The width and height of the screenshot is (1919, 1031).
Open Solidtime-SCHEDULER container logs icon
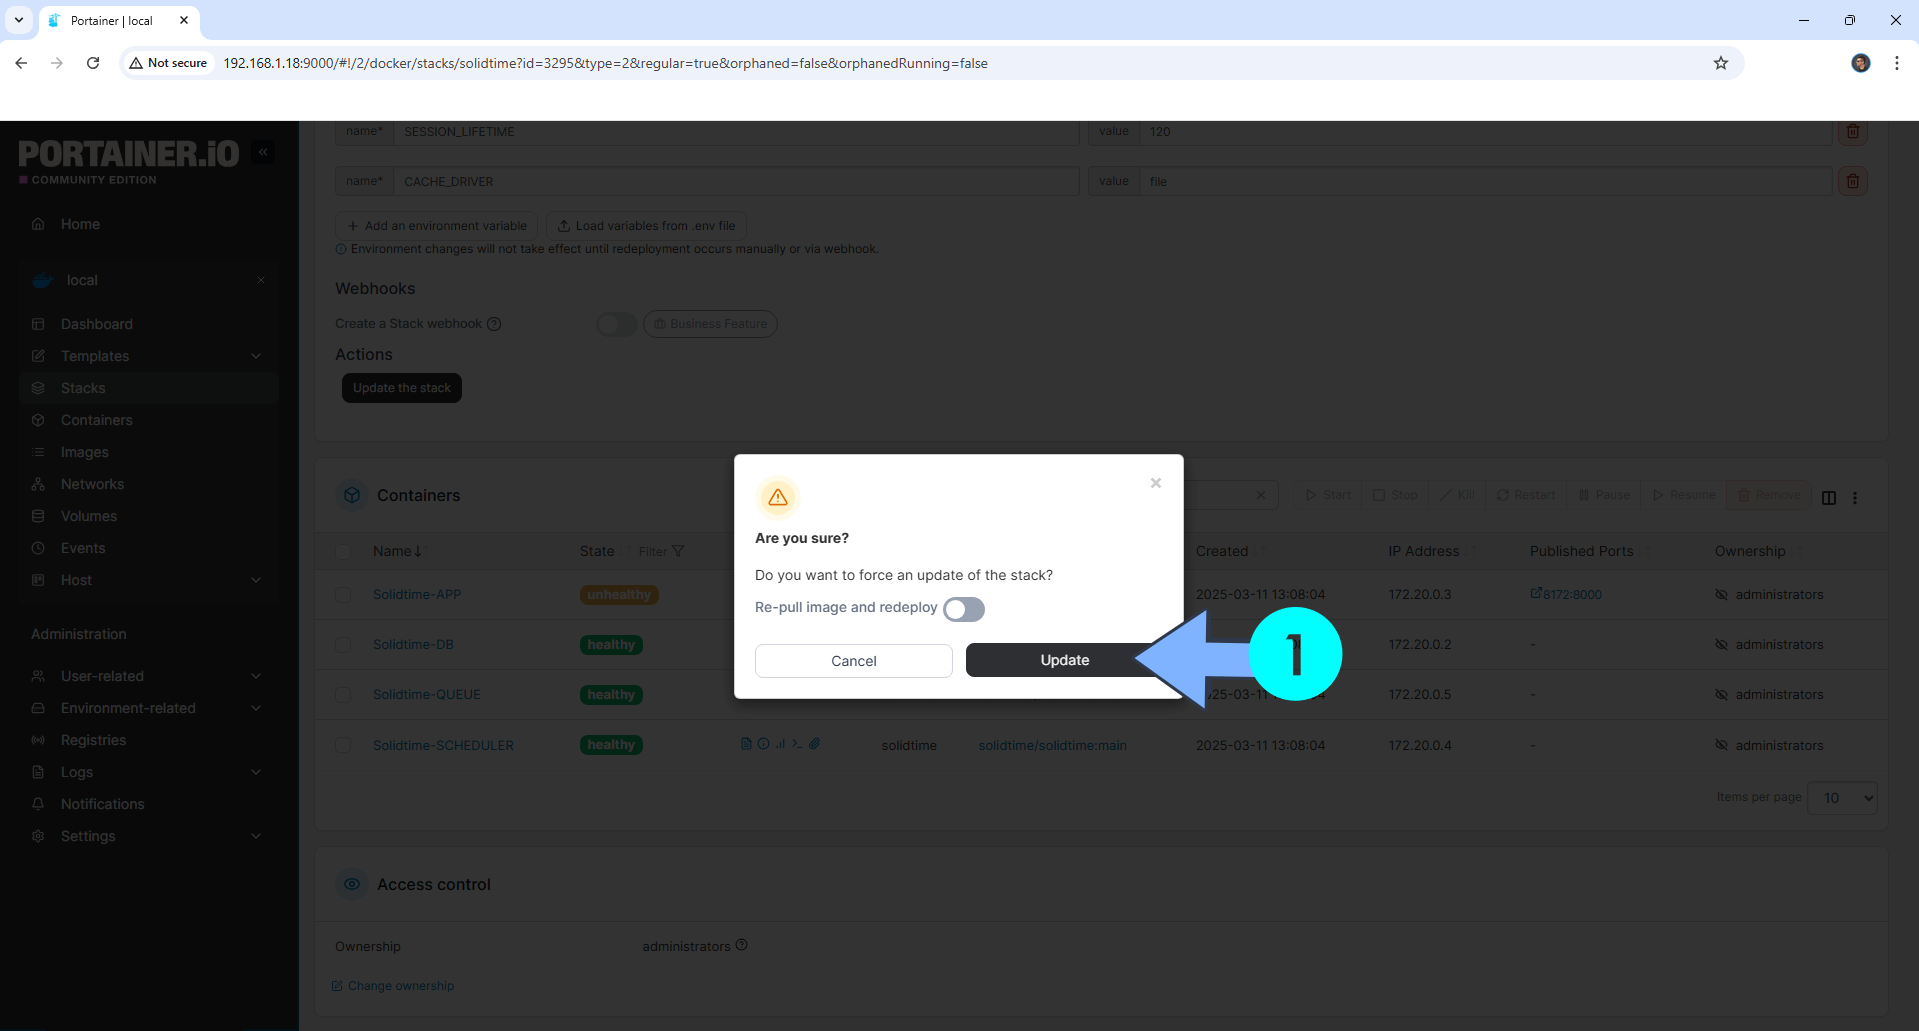[746, 744]
